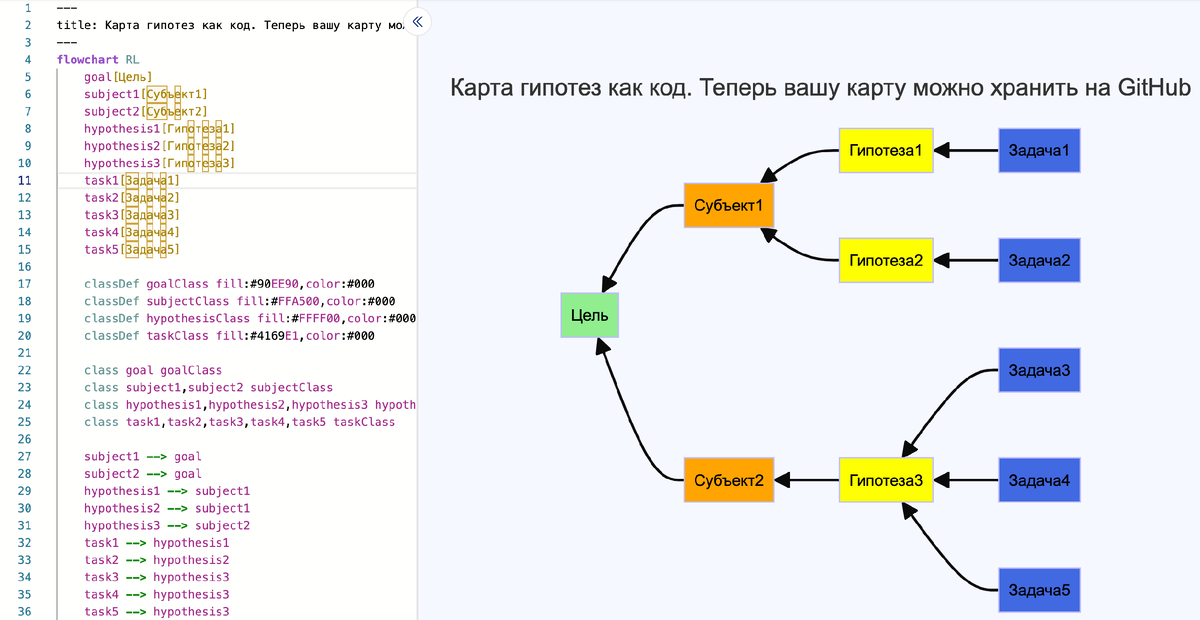The width and height of the screenshot is (1200, 620).
Task: Select the blue Задача3 node
Action: coord(1039,370)
